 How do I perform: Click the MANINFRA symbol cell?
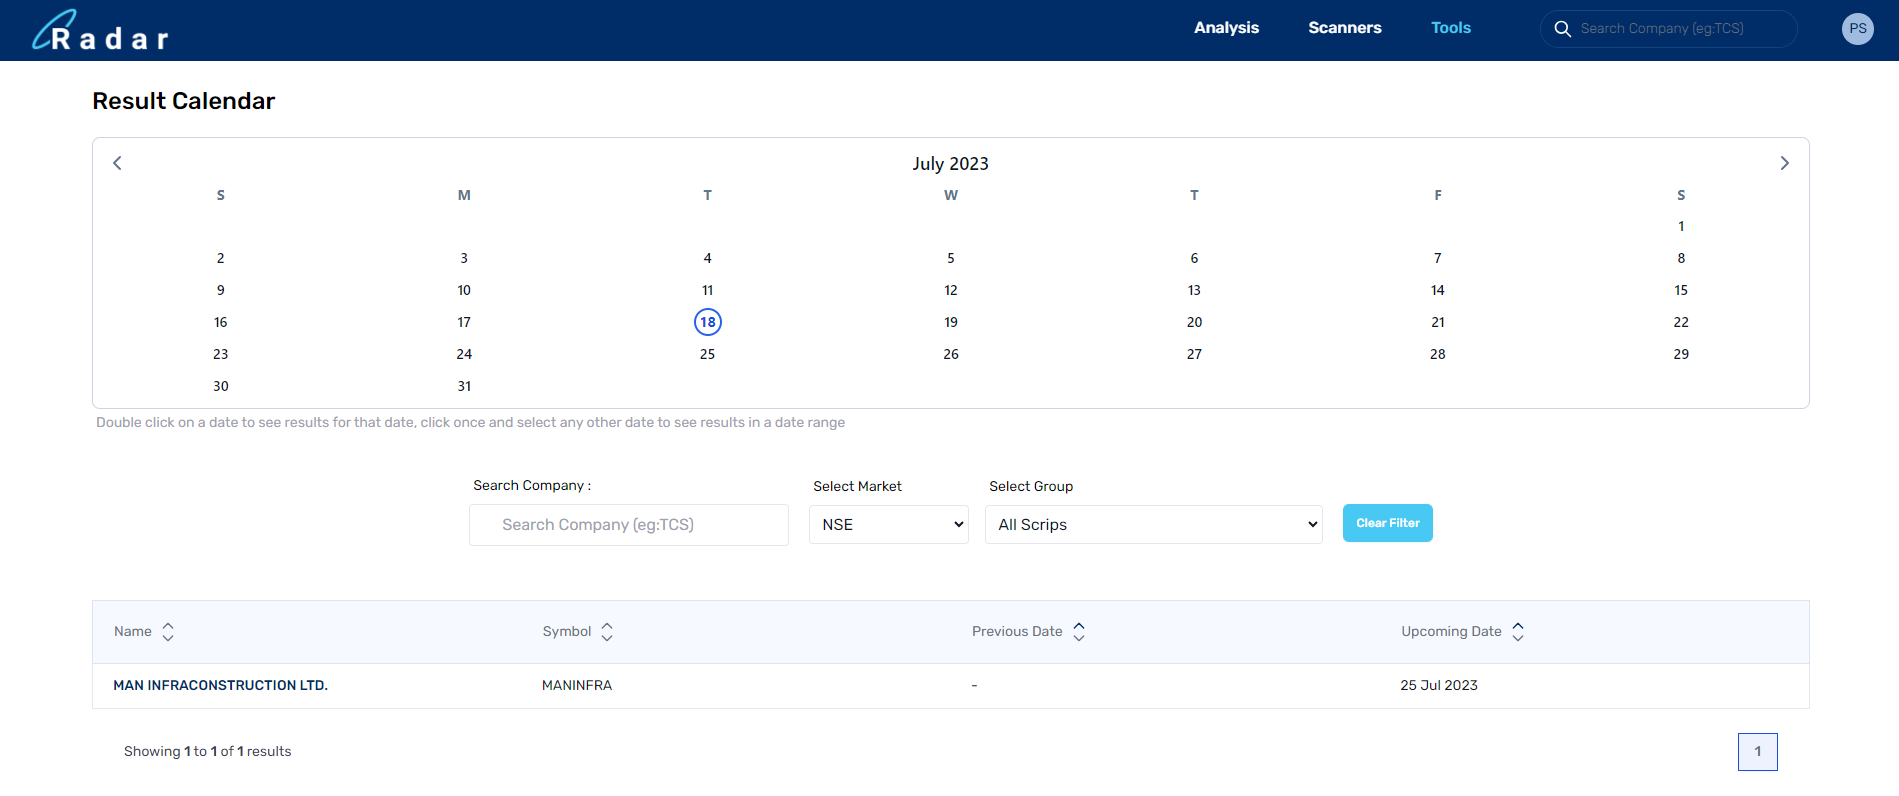pos(577,686)
